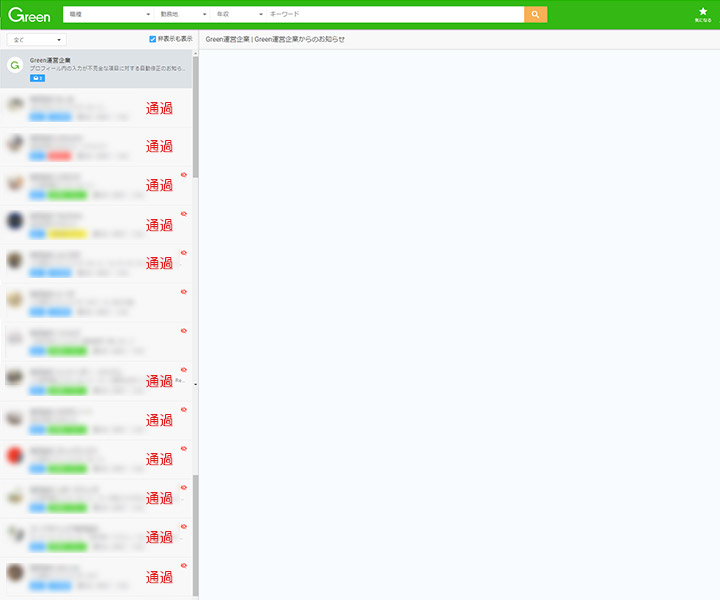Screen dimensions: 720x600
Task: Toggle the 非表示も表示 checkbox
Action: pos(152,39)
